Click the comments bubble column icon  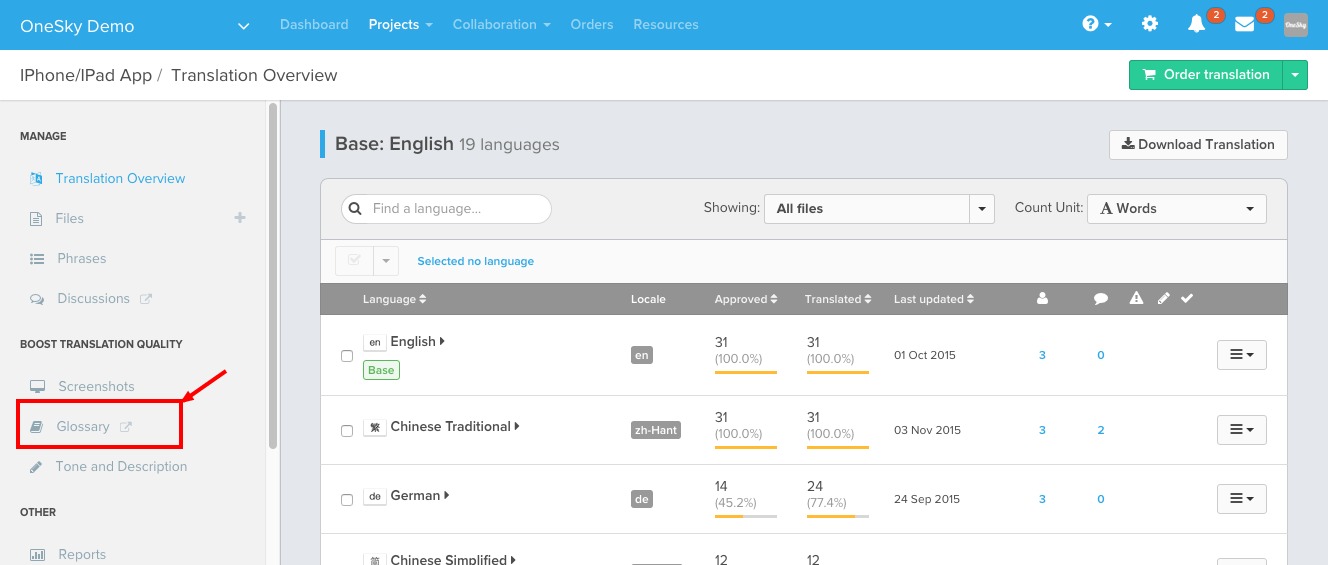click(1101, 298)
